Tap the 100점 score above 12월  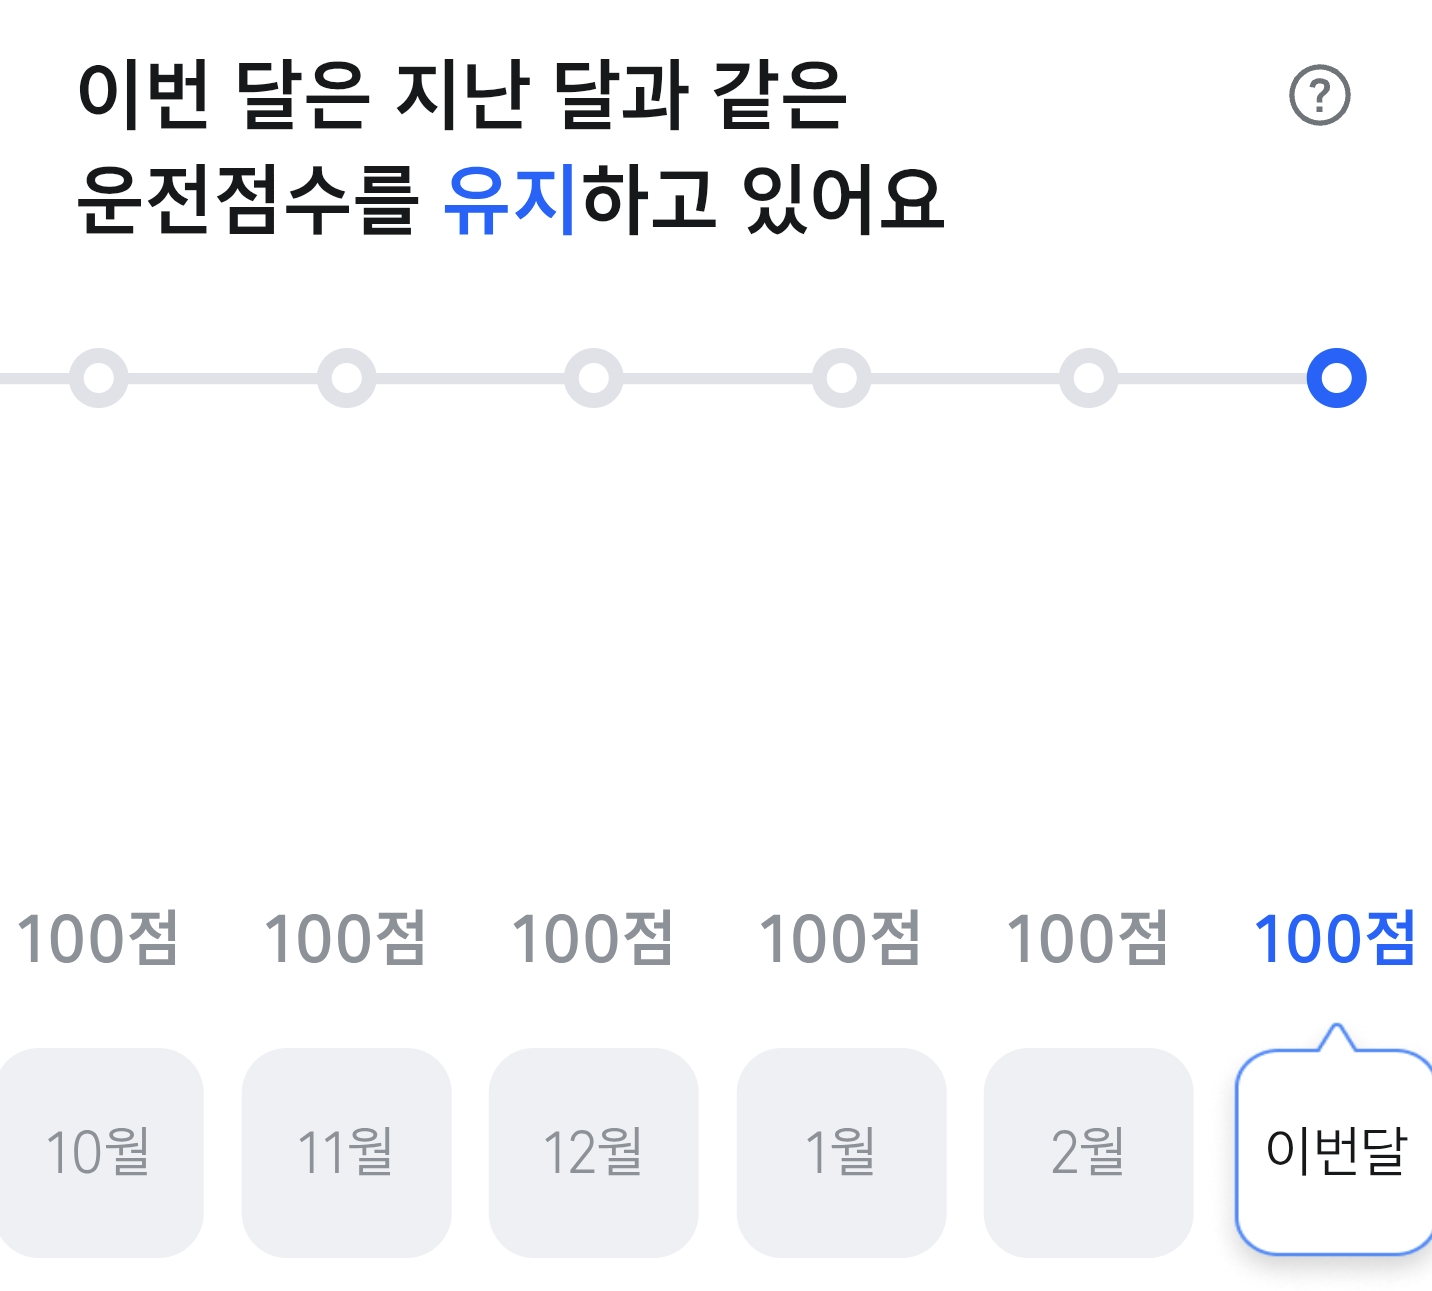[593, 938]
